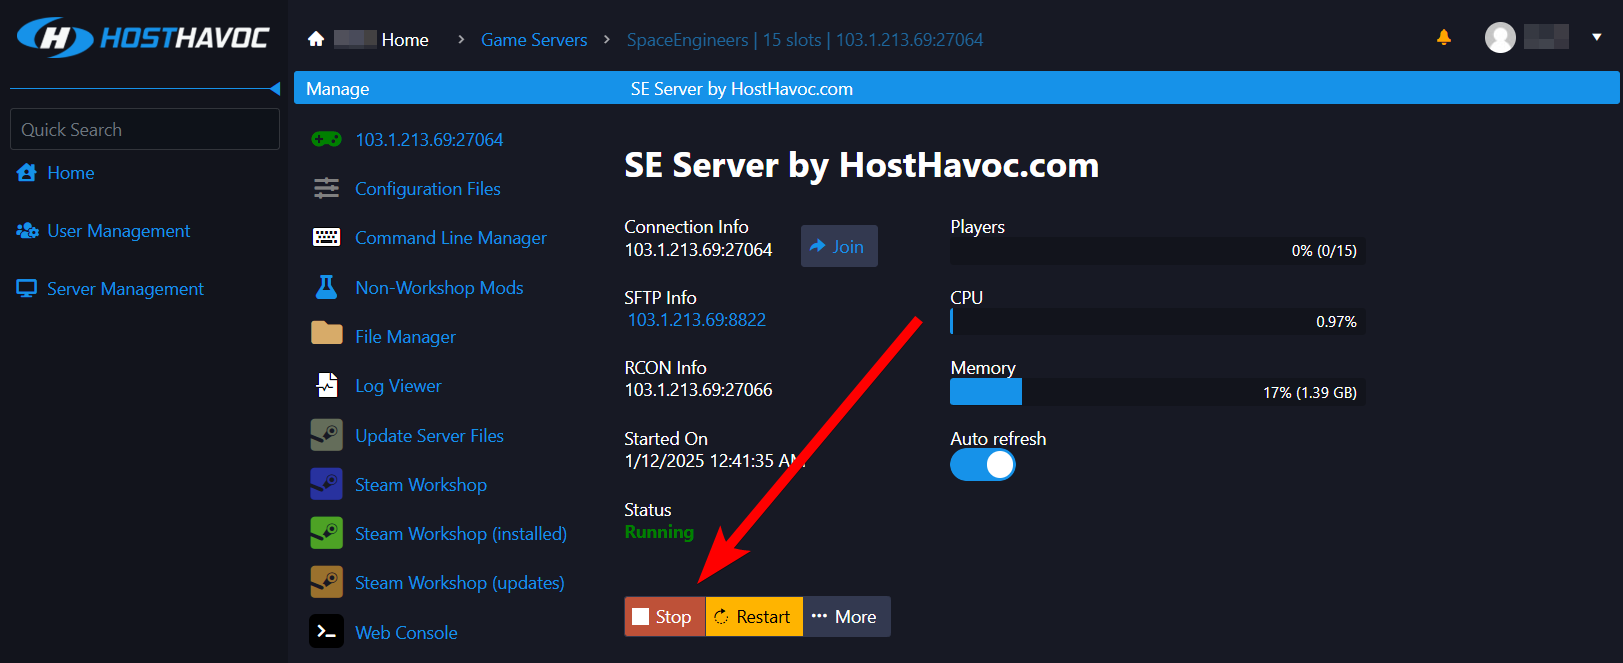Open Non-Workshop Mods
This screenshot has height=663, width=1623.
tap(439, 288)
